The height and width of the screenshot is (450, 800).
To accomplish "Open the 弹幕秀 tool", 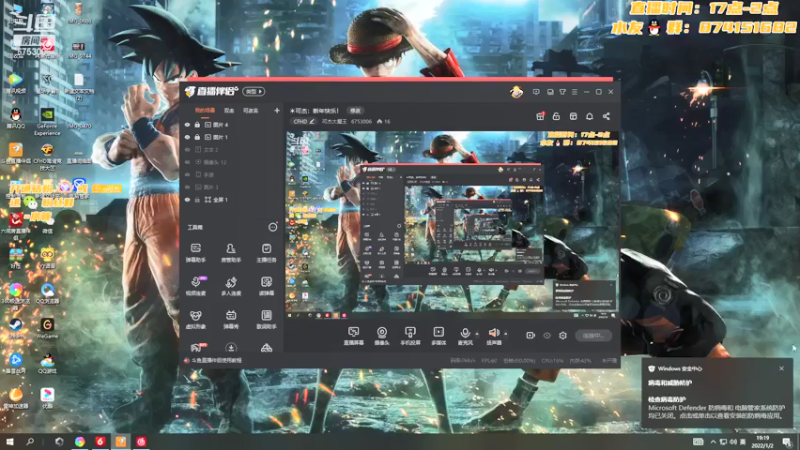I will 231,319.
